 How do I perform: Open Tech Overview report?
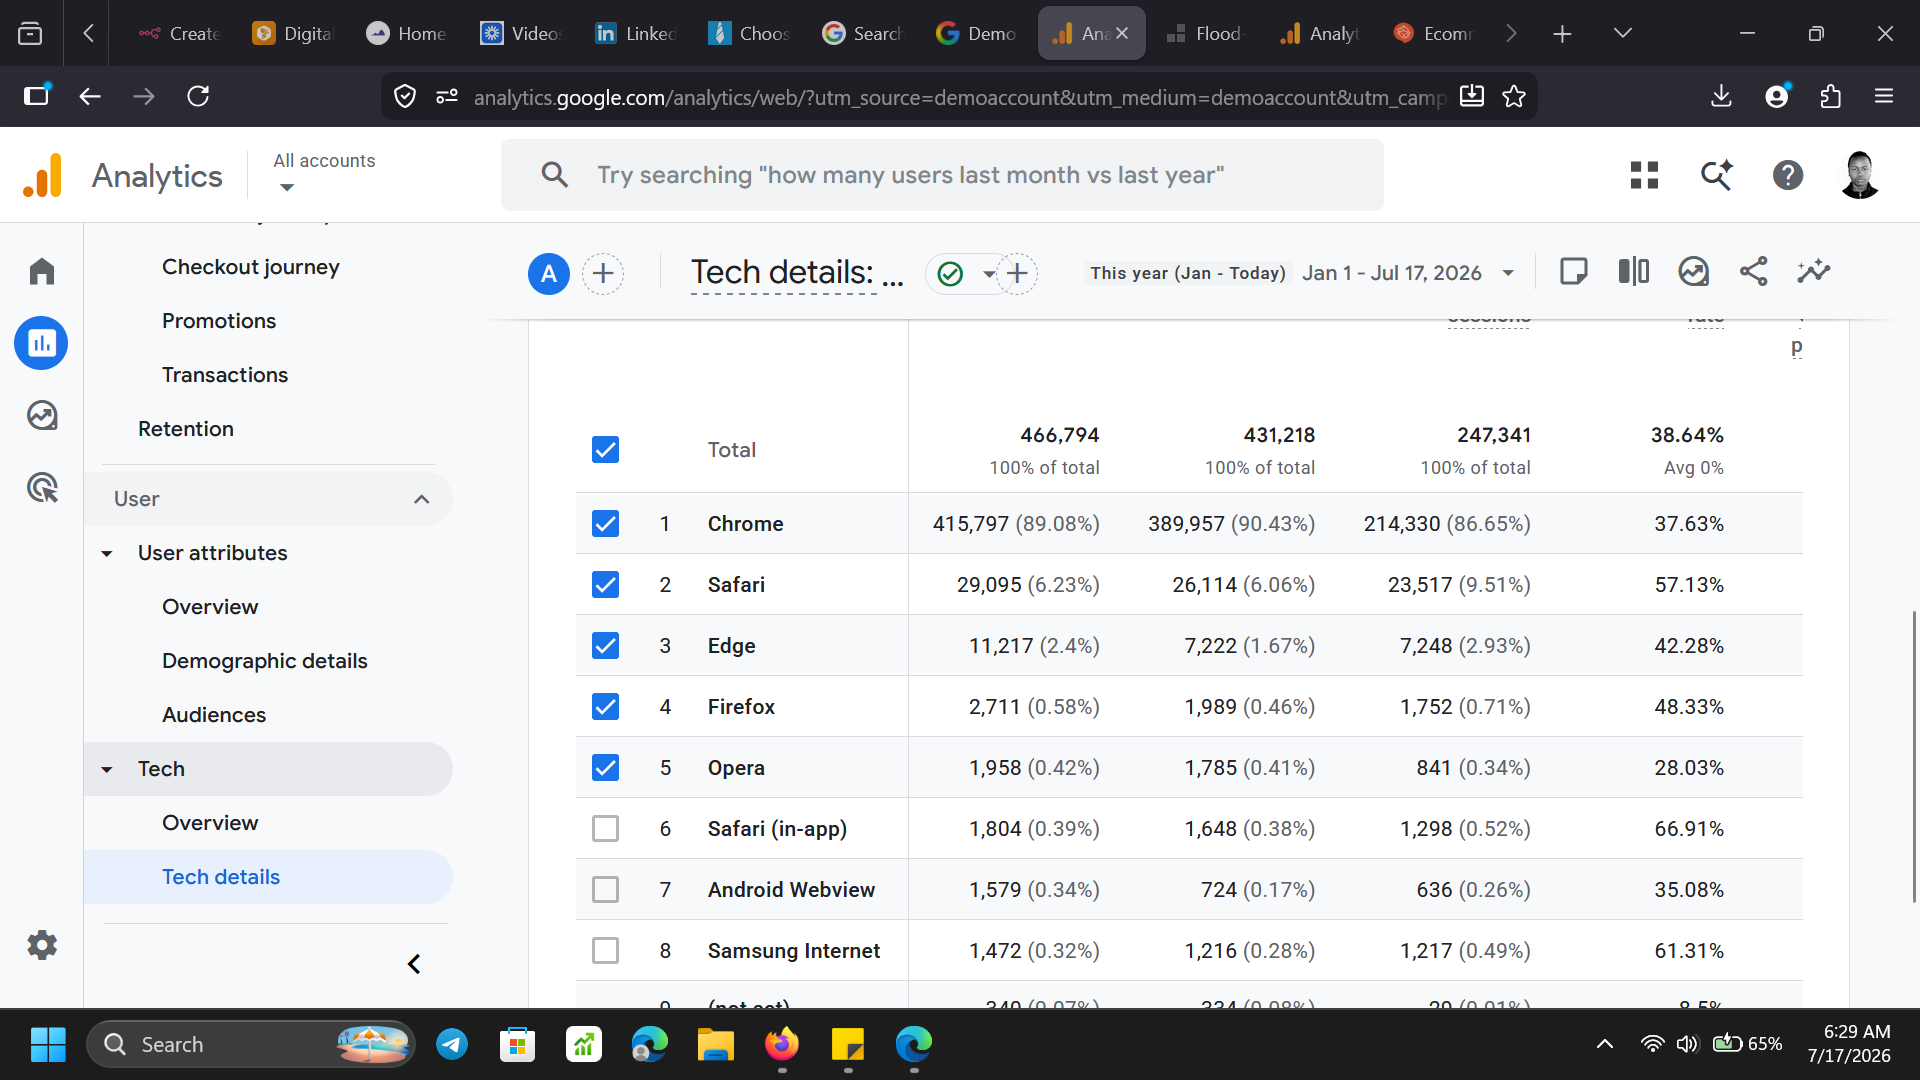tap(210, 823)
